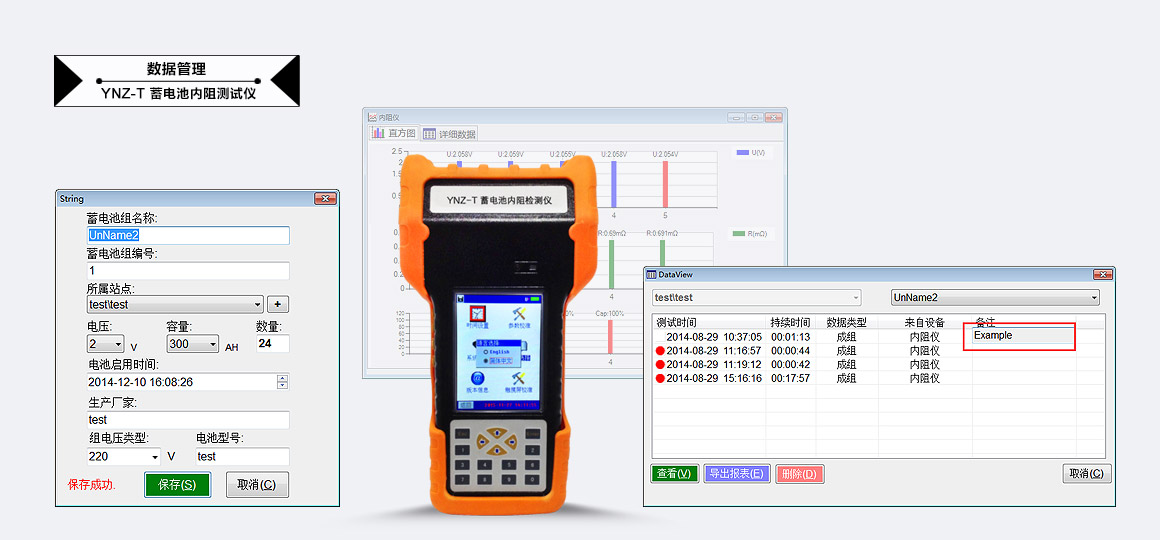Click 取消(C) in the DataView window
This screenshot has height=540, width=1160.
[x=1086, y=473]
